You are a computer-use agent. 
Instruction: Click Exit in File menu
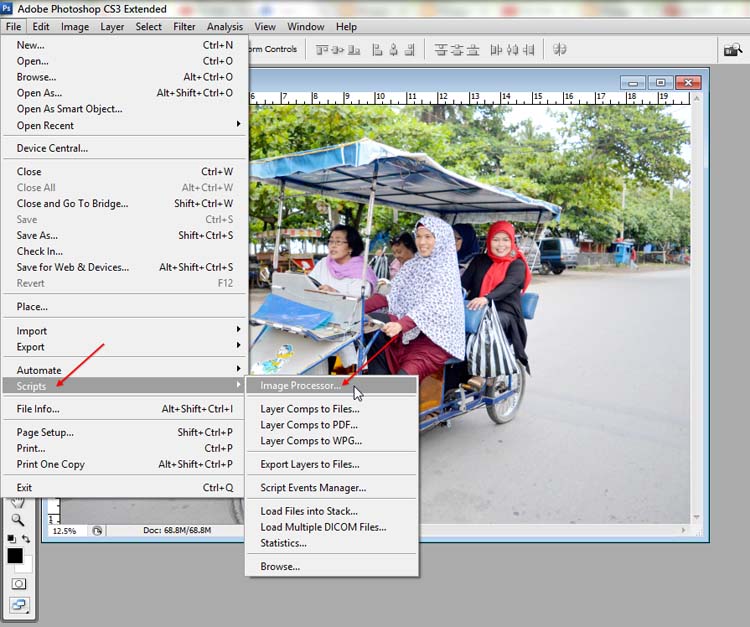(124, 487)
